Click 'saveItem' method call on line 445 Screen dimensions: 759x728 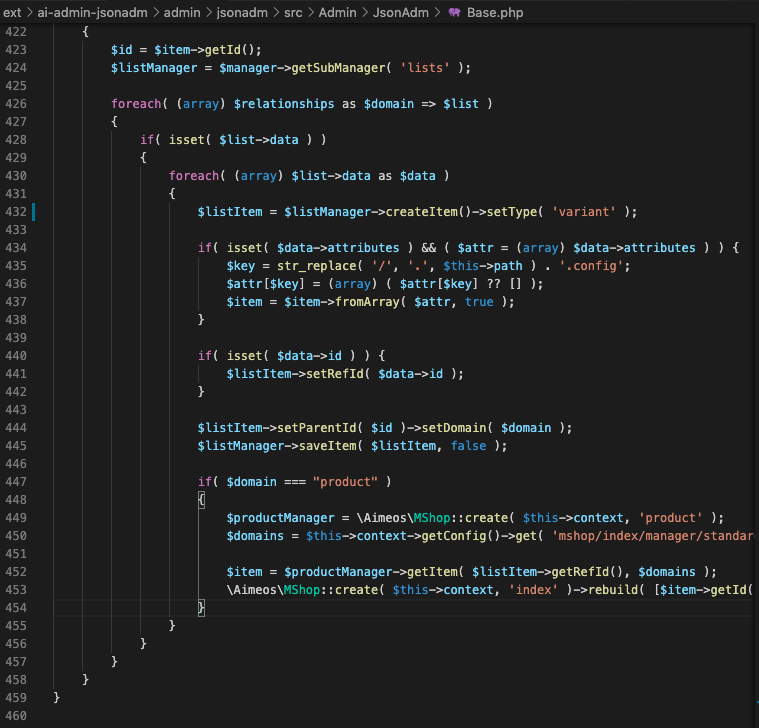tap(327, 446)
